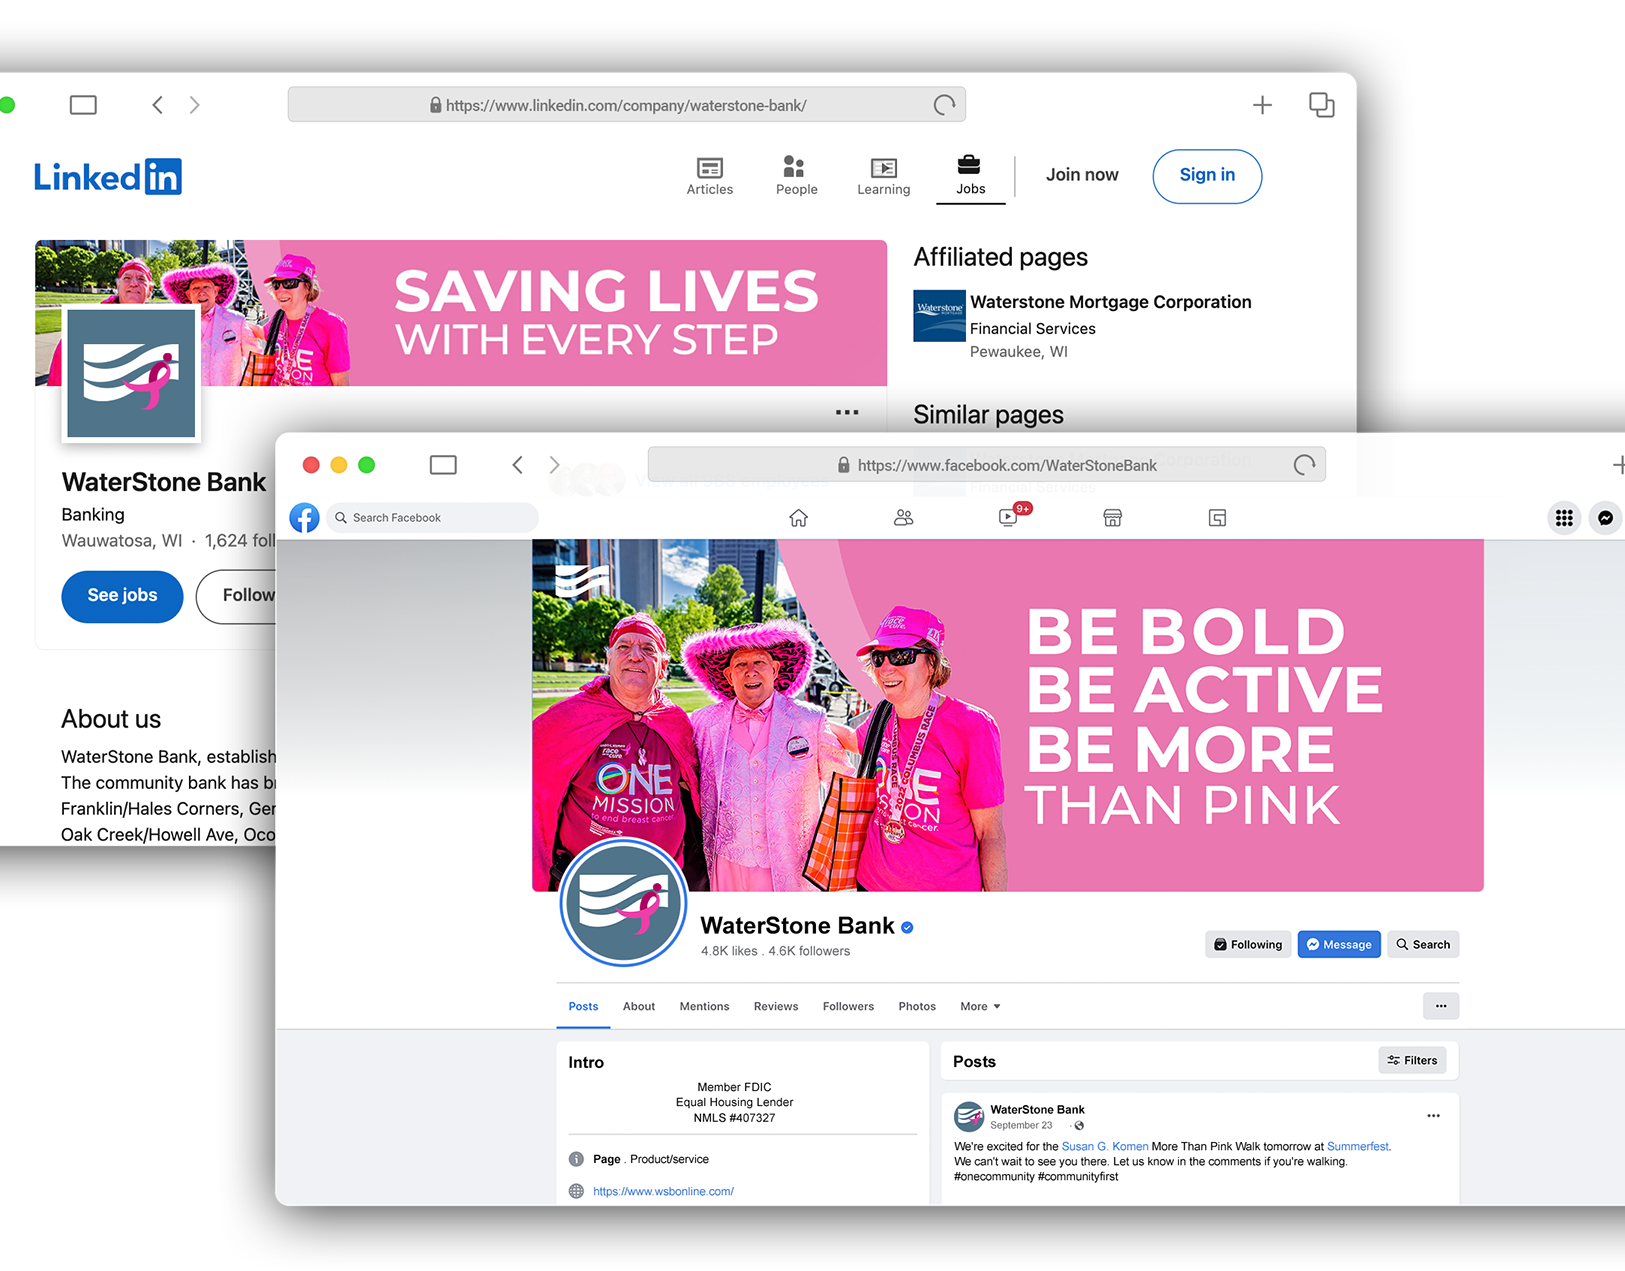Image resolution: width=1625 pixels, height=1271 pixels.
Task: Toggle sidebar in the Facebook browser window
Action: pos(443,465)
